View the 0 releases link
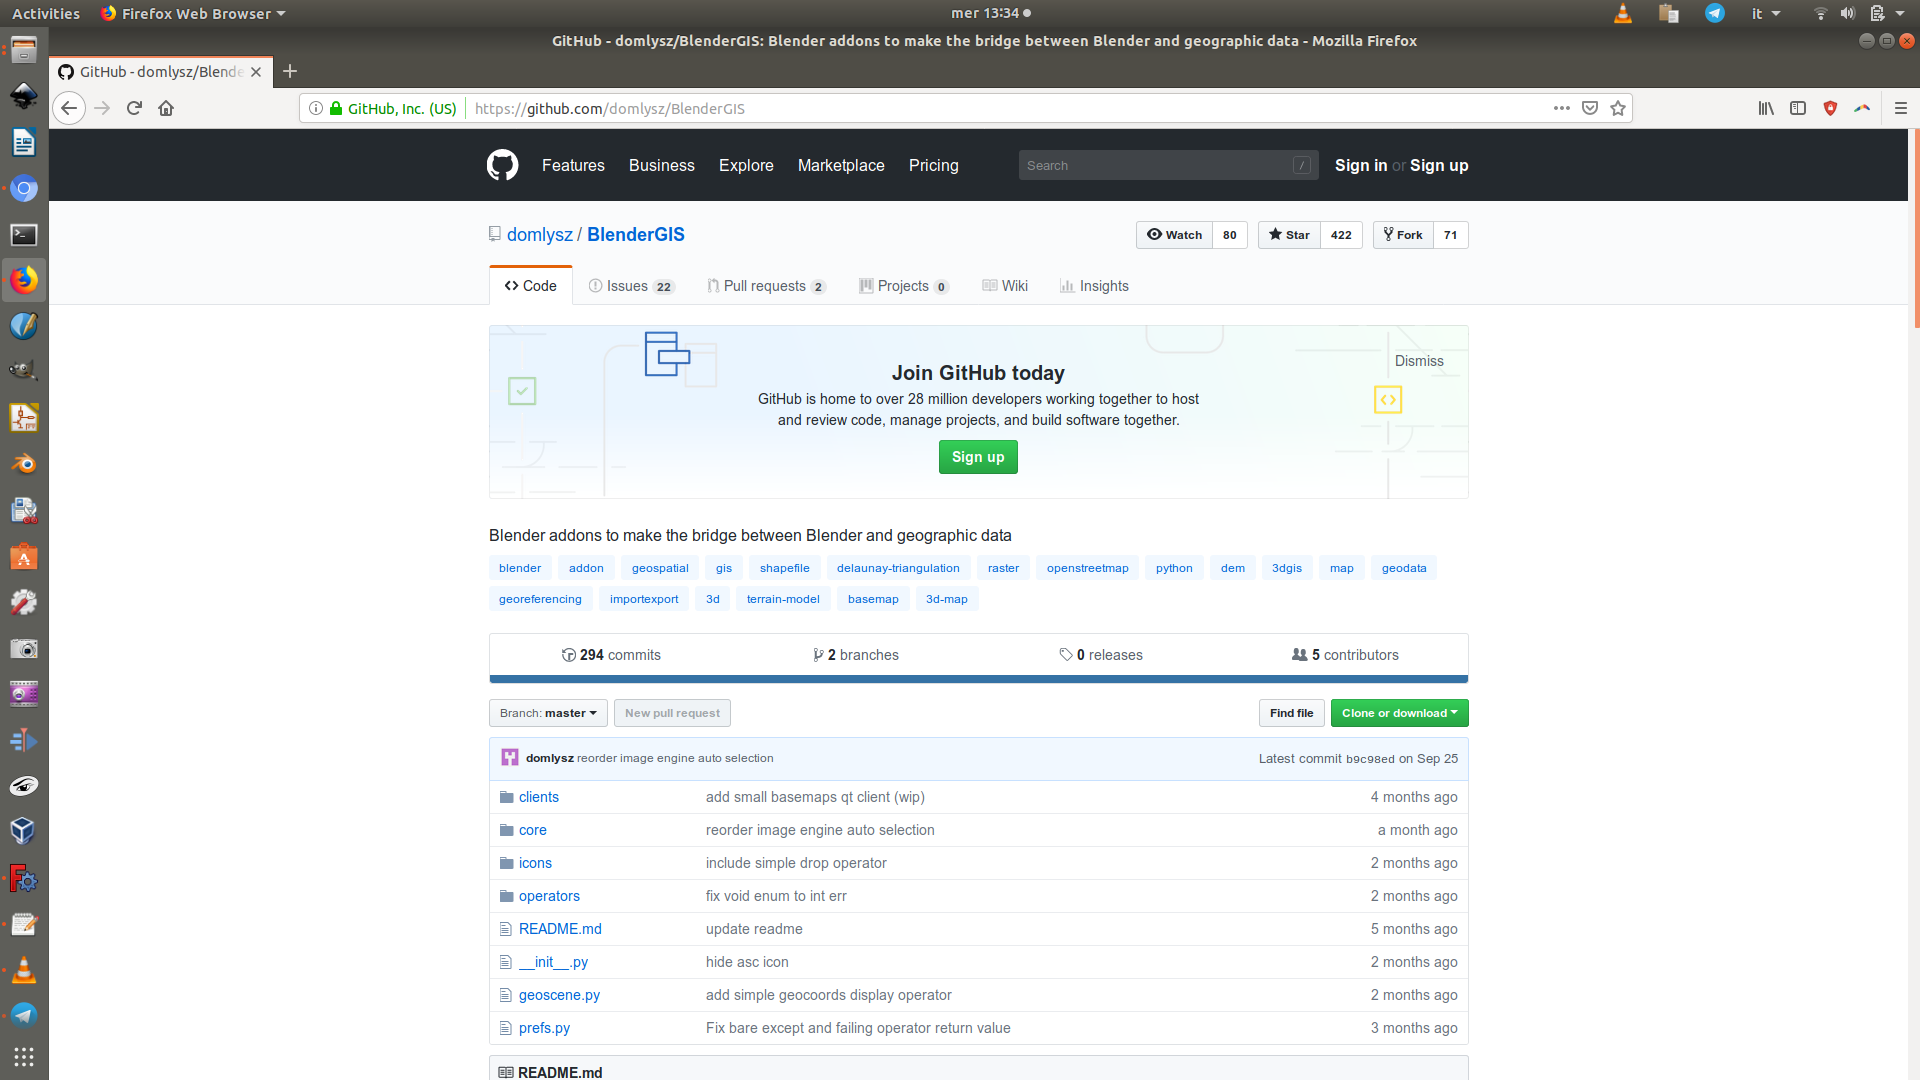The width and height of the screenshot is (1920, 1080). [1101, 655]
